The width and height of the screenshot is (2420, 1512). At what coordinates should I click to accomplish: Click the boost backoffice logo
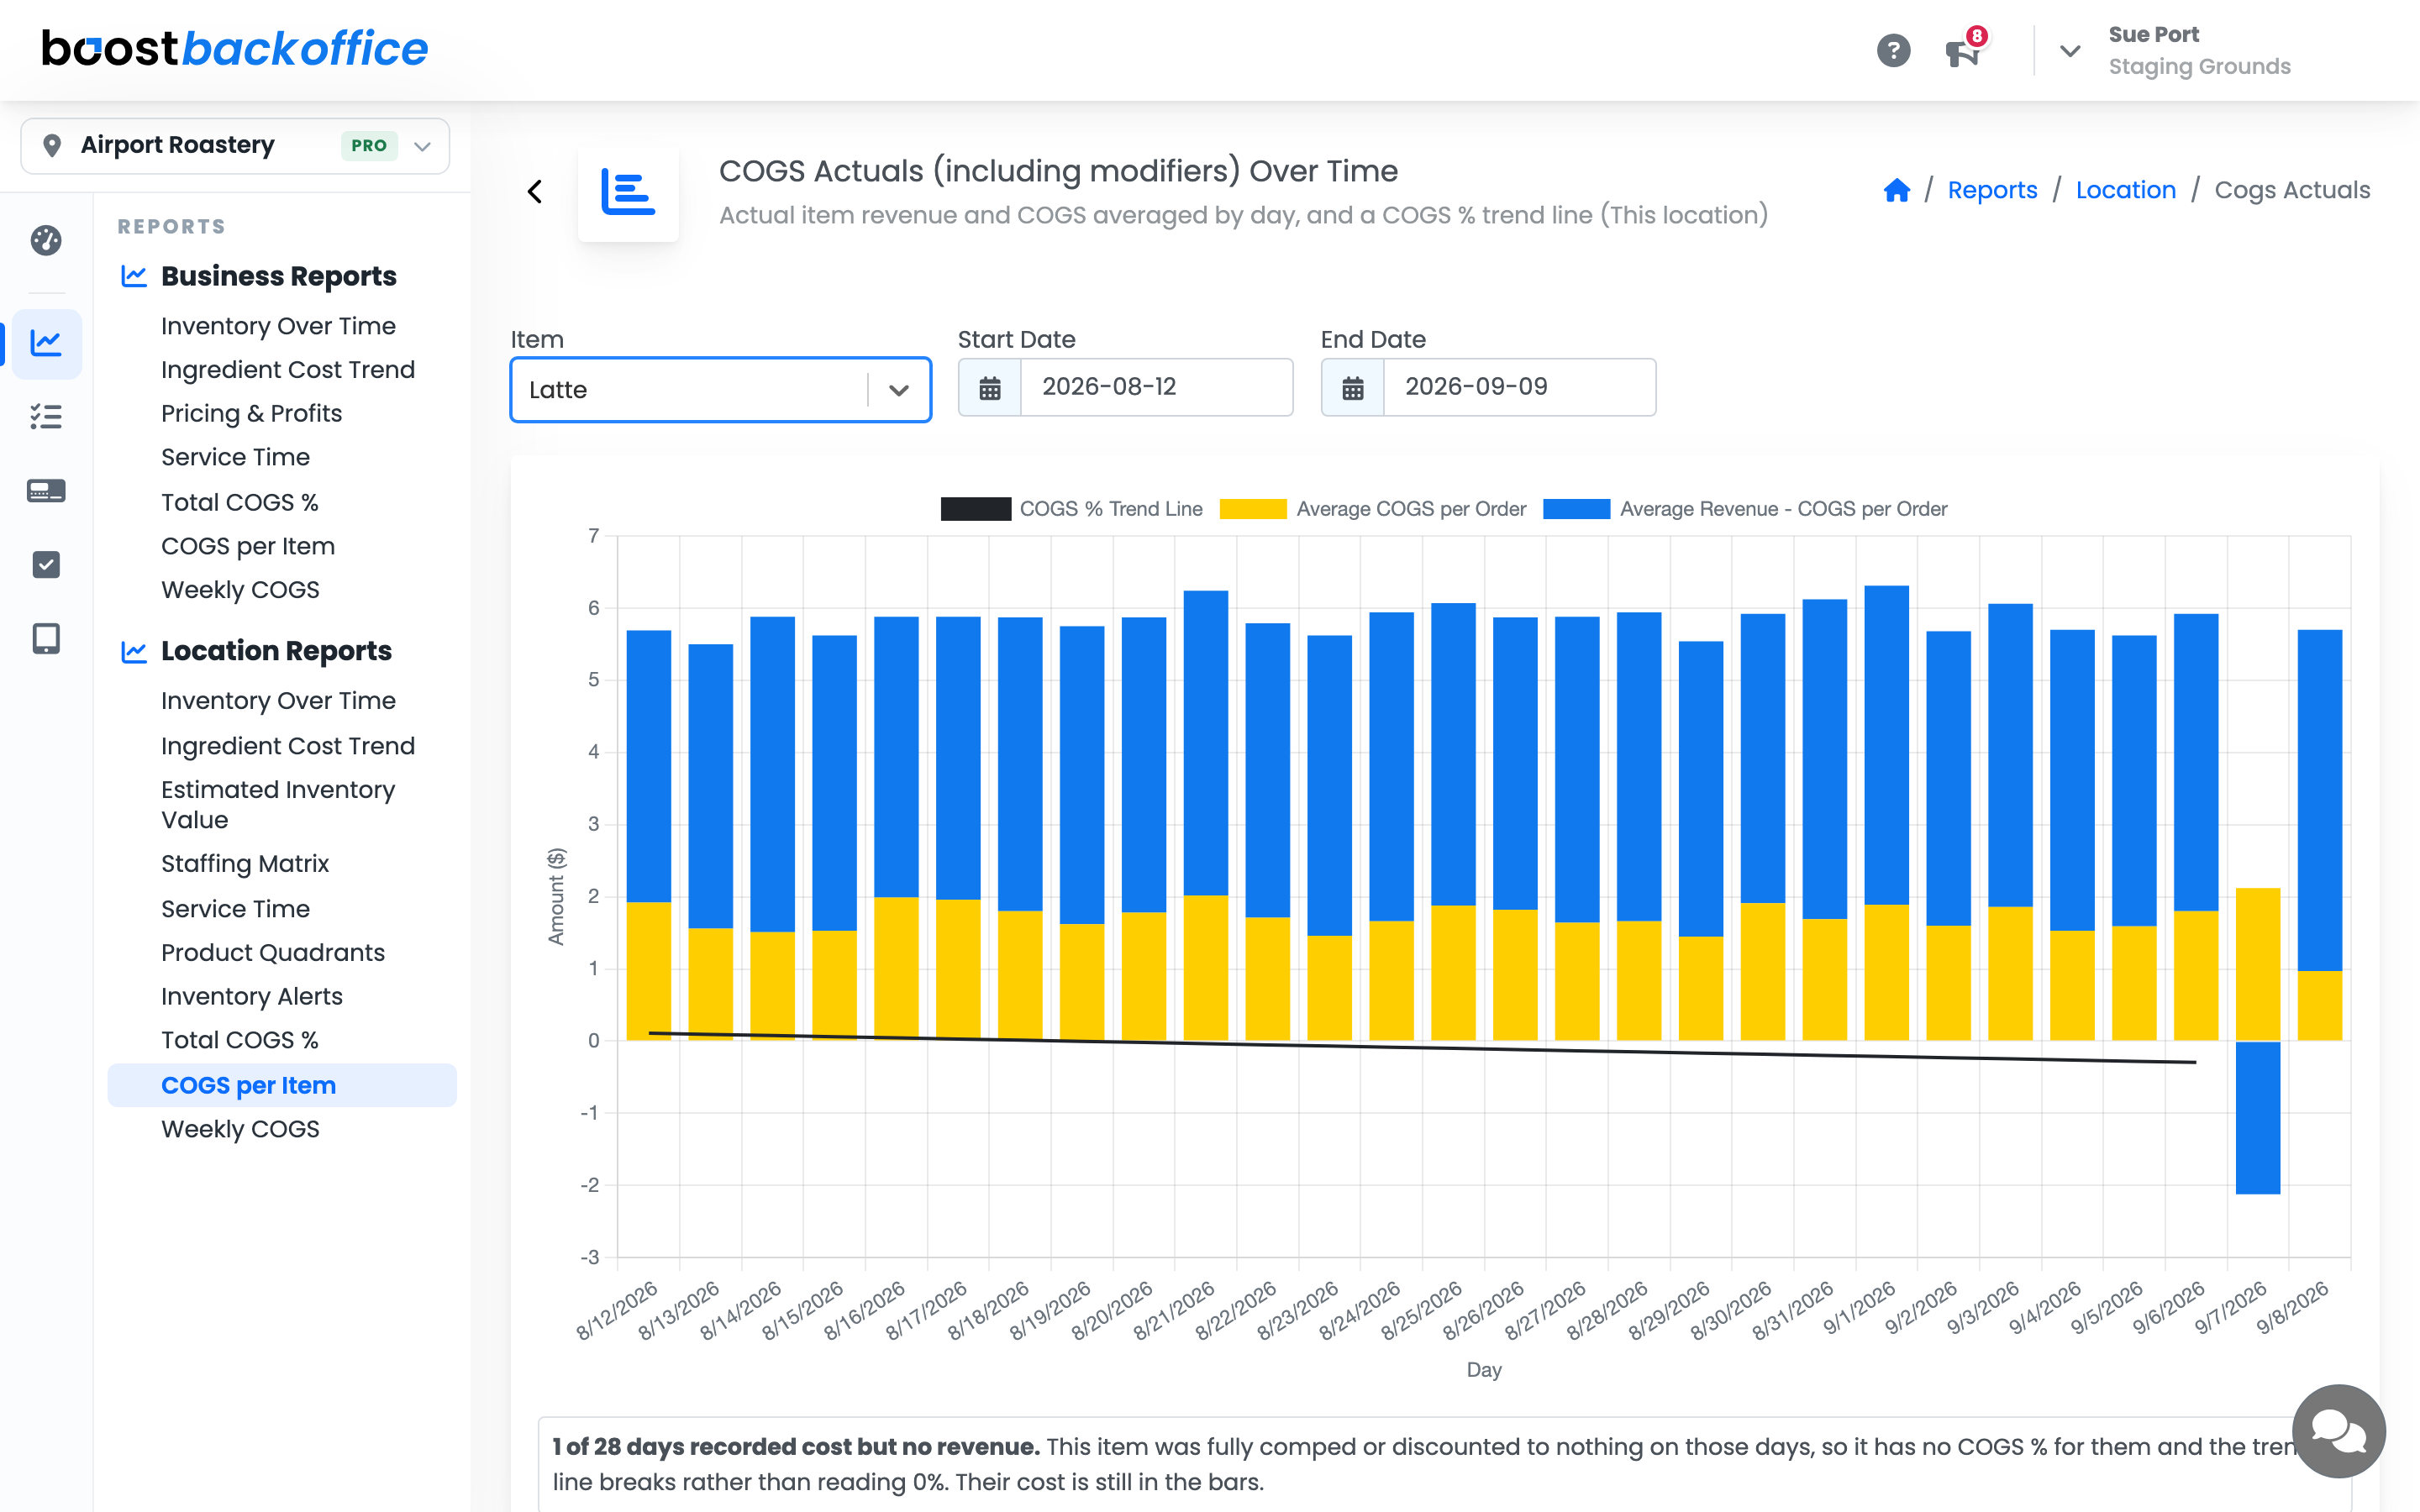tap(235, 48)
